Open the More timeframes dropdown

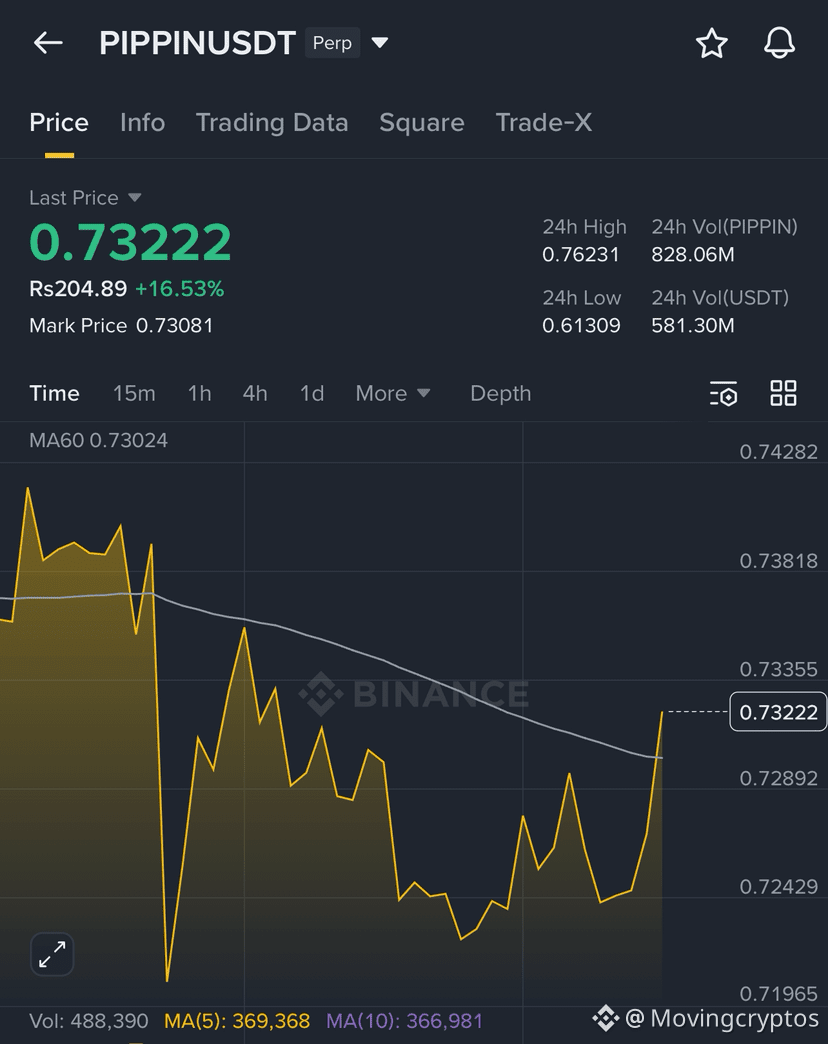click(393, 393)
